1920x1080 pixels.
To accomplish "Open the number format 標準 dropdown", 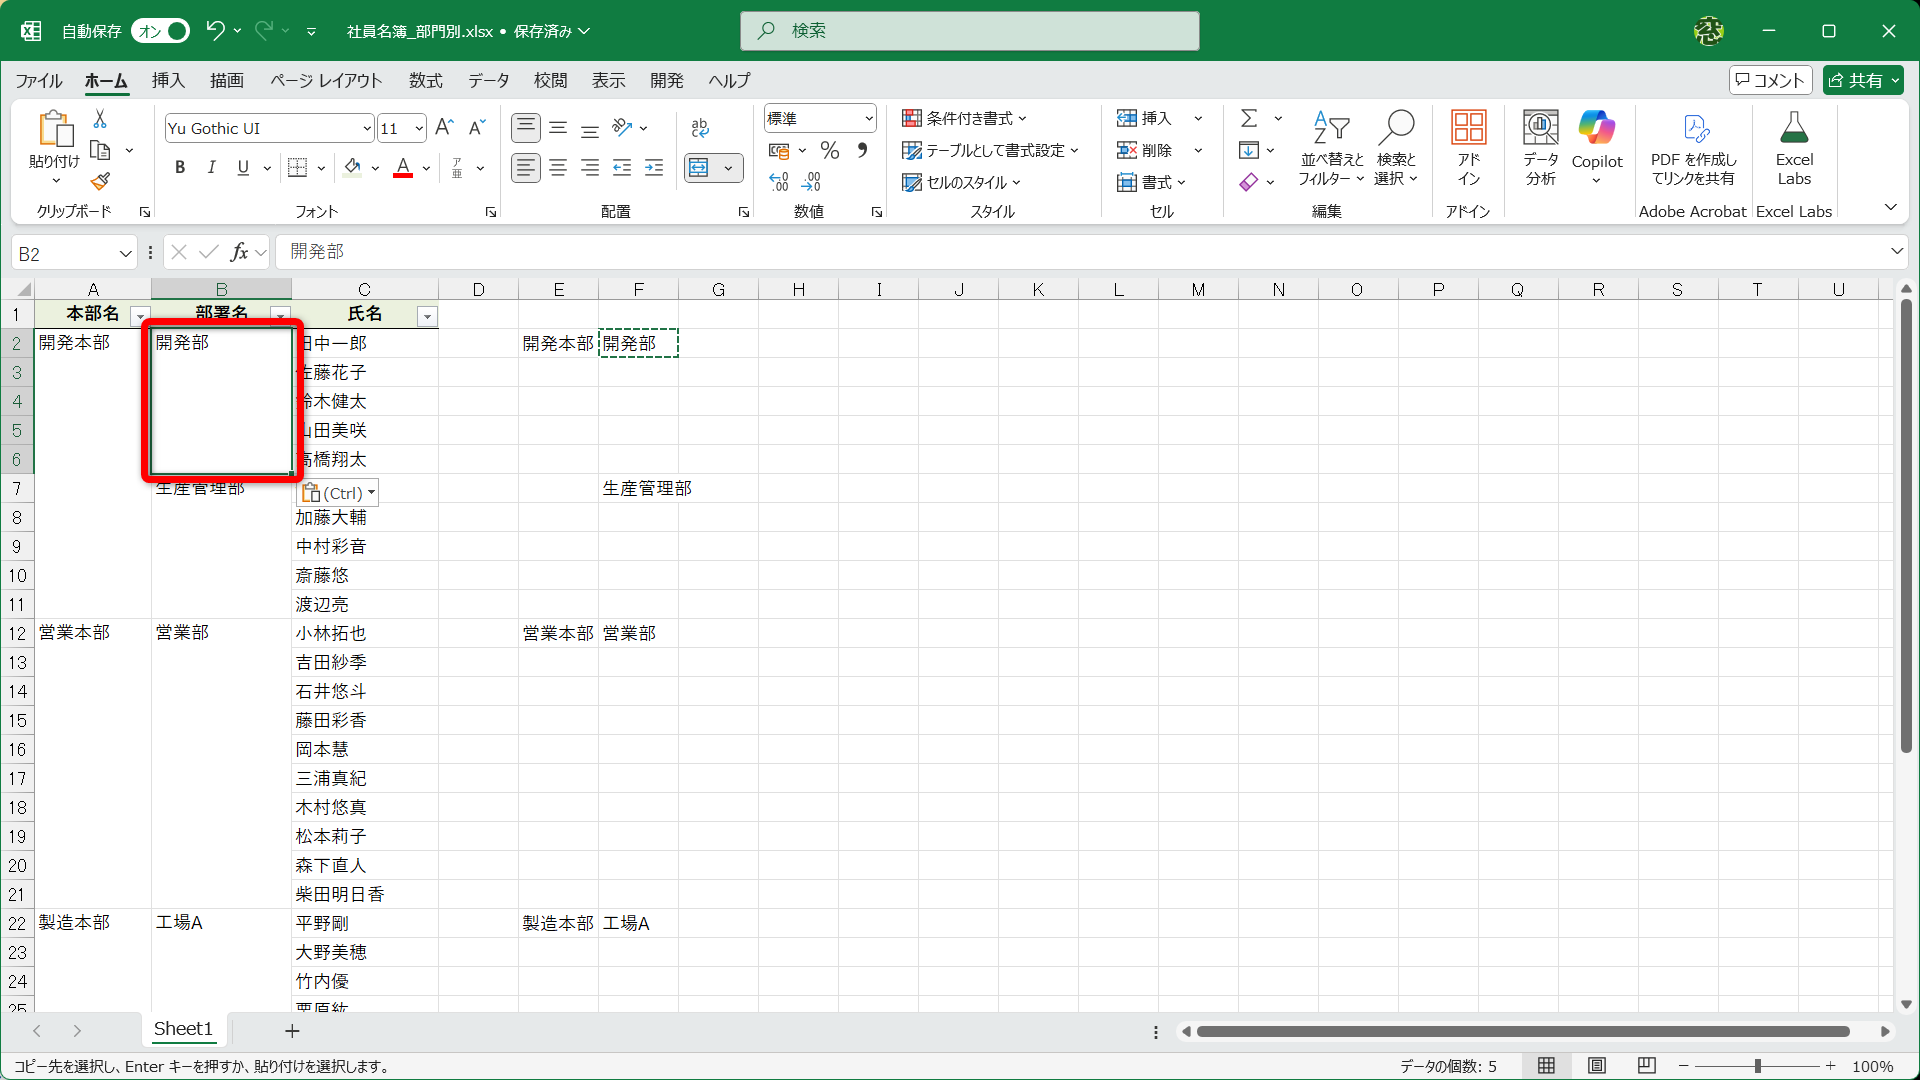I will (868, 119).
